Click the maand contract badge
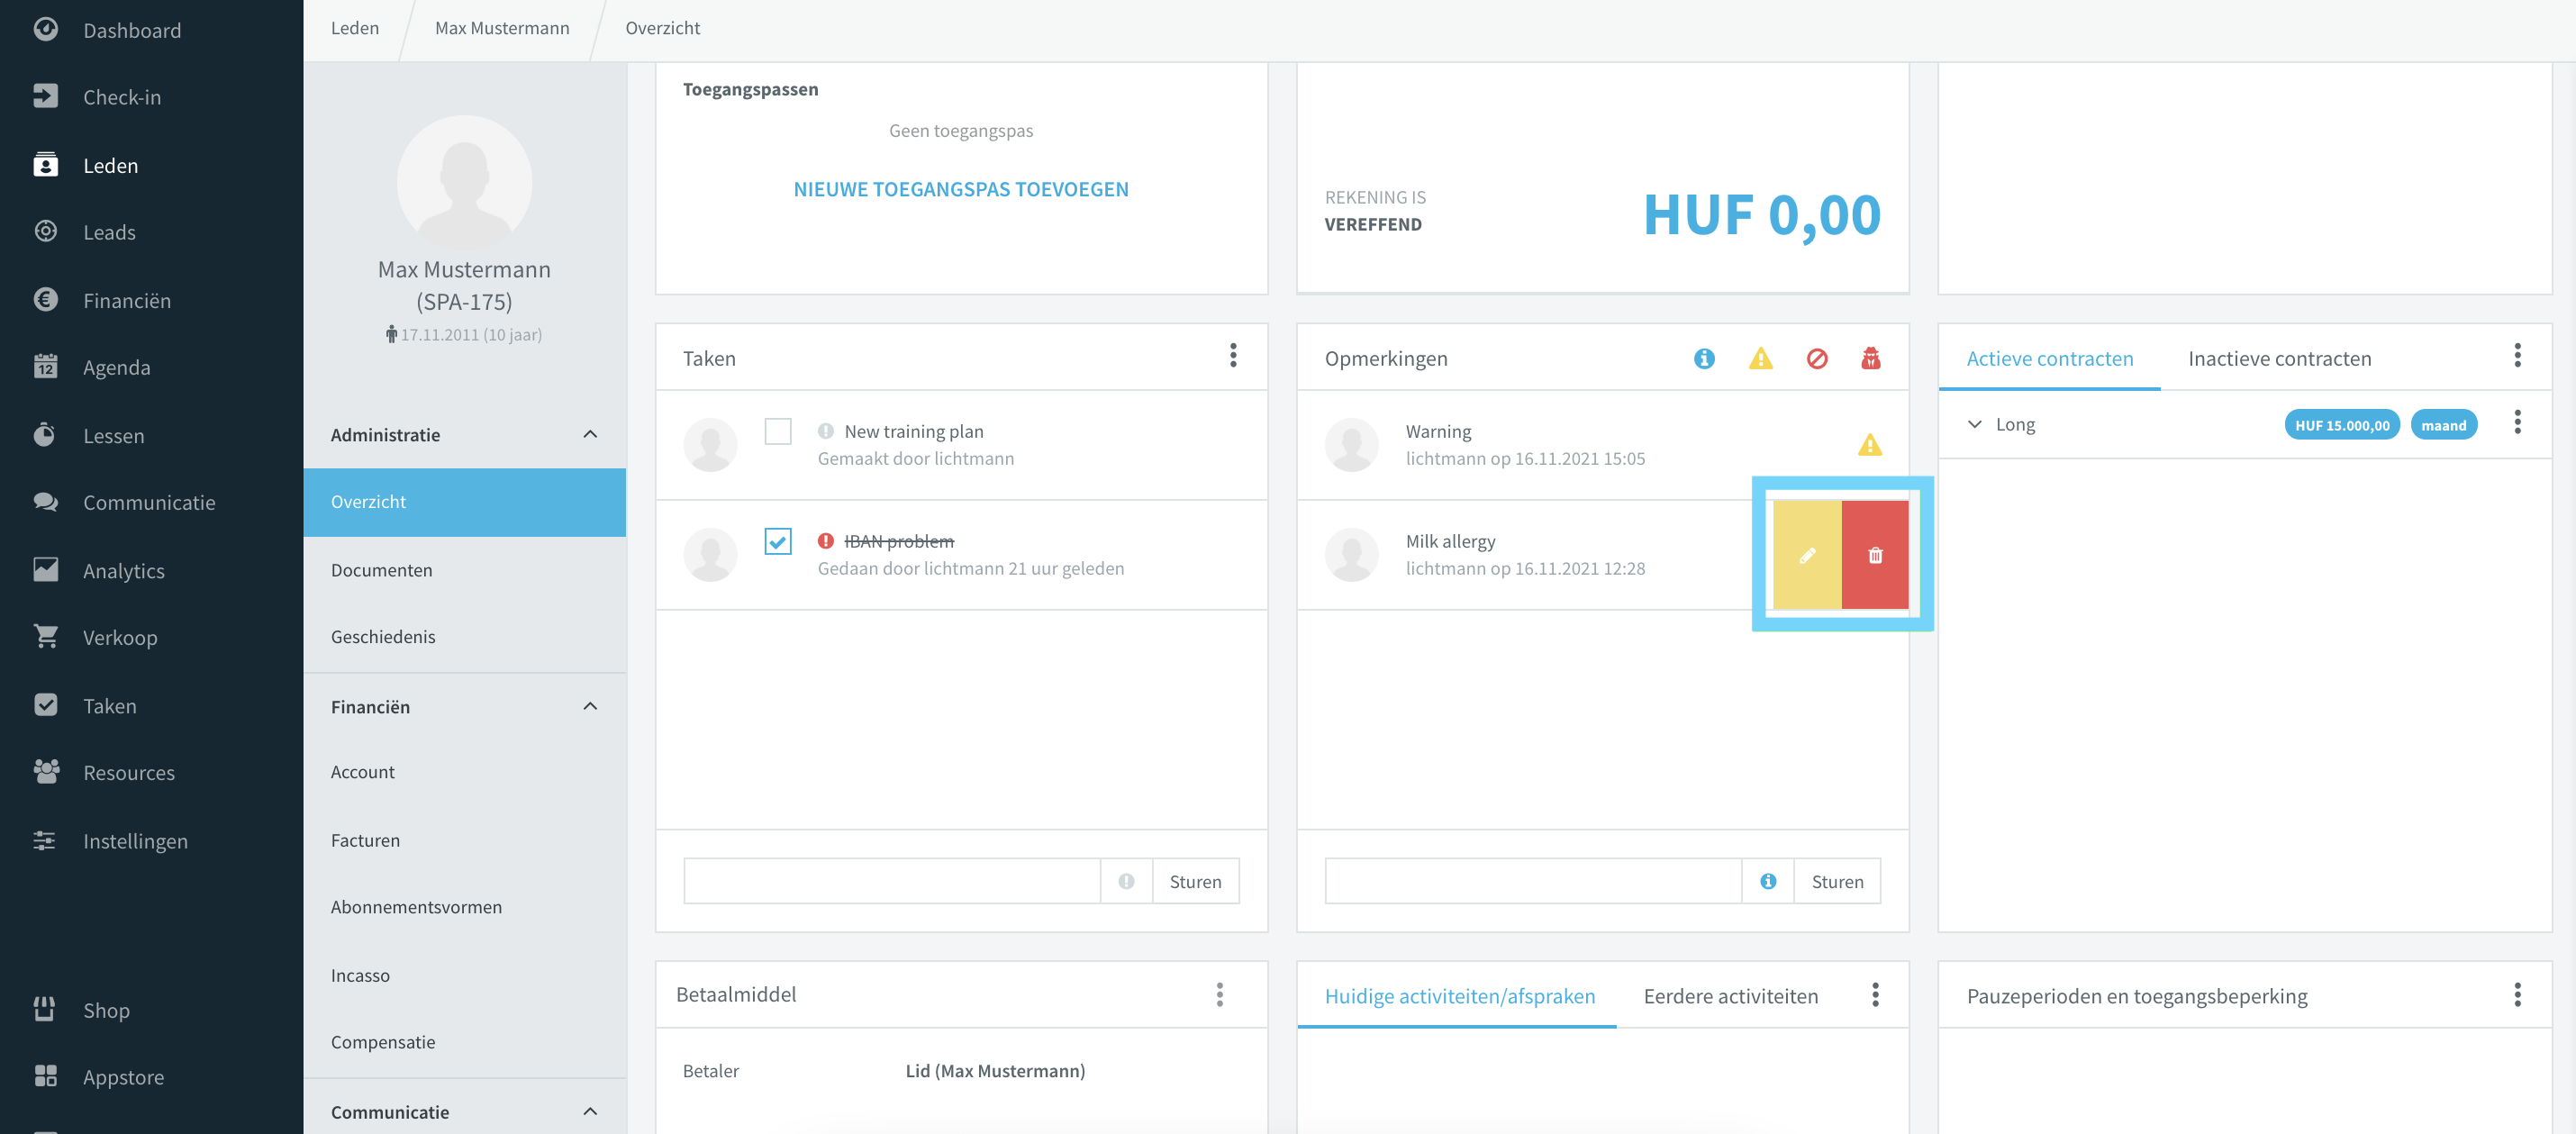2576x1134 pixels. point(2443,425)
